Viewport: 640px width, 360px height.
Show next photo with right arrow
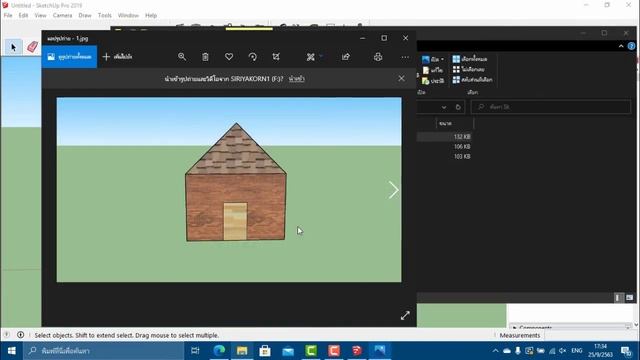(x=393, y=190)
